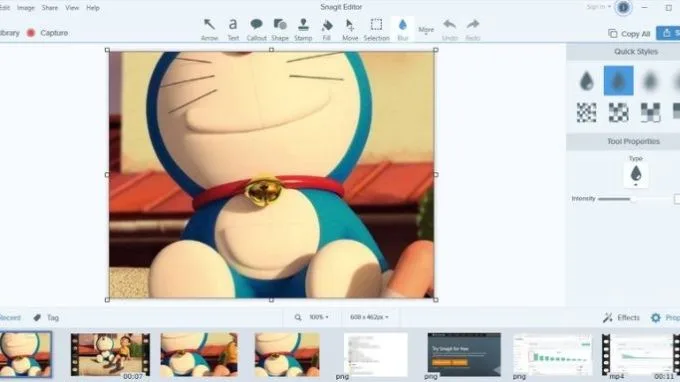Open the Image menu
Image resolution: width=680 pixels, height=382 pixels.
(x=26, y=8)
